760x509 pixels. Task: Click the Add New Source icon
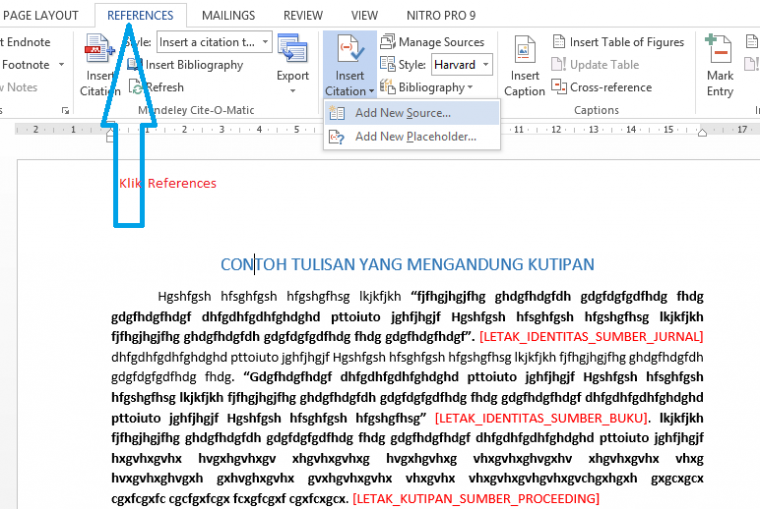337,113
